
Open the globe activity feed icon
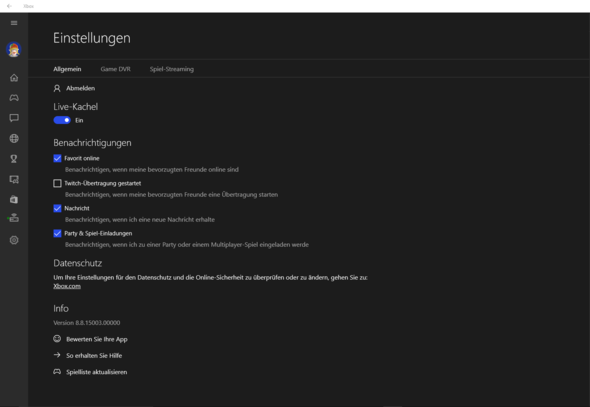[14, 138]
